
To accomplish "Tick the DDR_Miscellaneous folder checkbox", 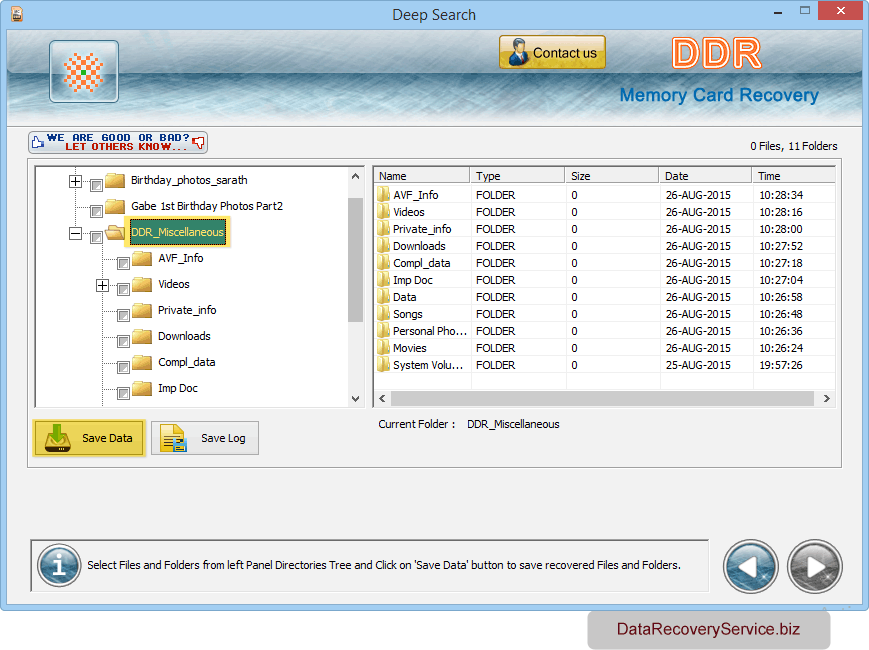I will [96, 237].
